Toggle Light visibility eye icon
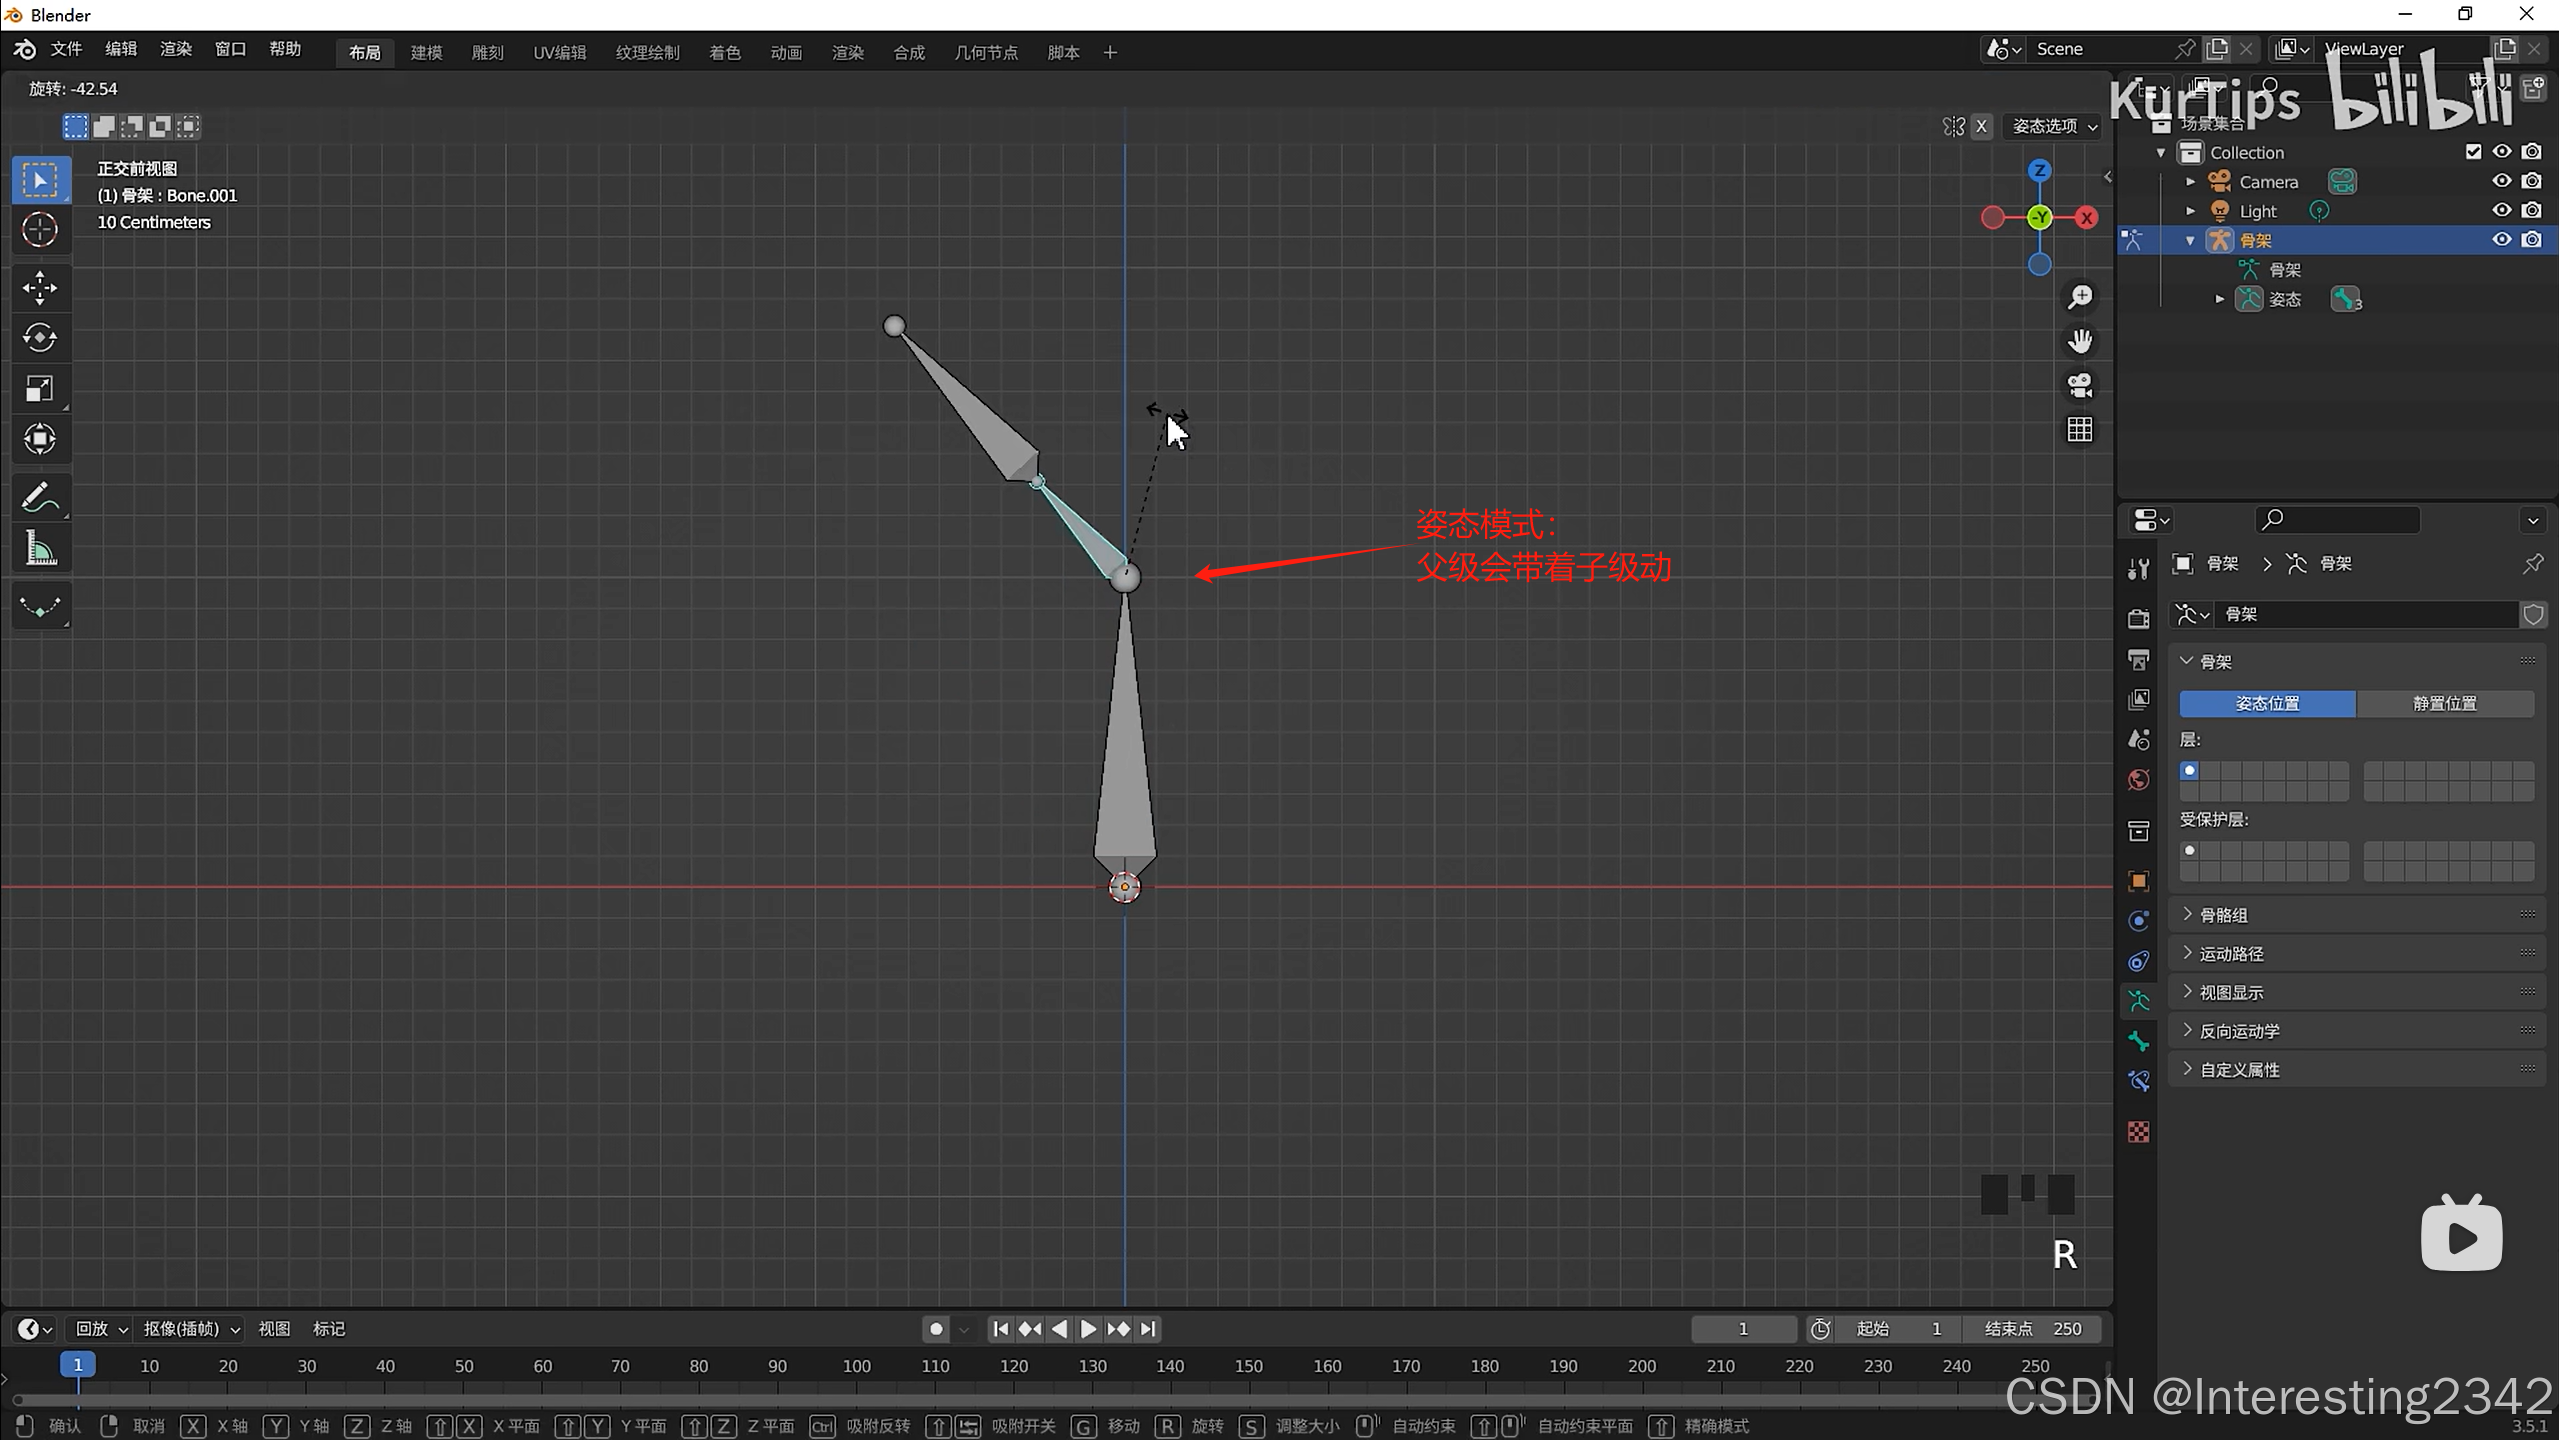The image size is (2559, 1440). point(2502,210)
